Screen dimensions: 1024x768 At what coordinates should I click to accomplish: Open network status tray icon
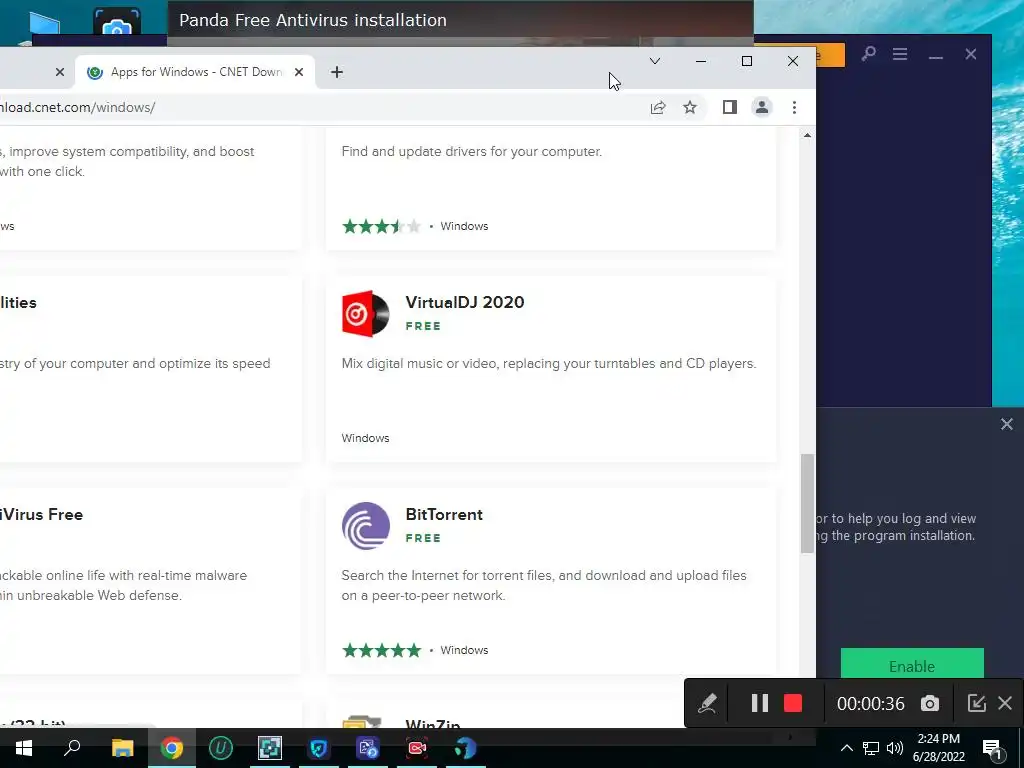871,748
